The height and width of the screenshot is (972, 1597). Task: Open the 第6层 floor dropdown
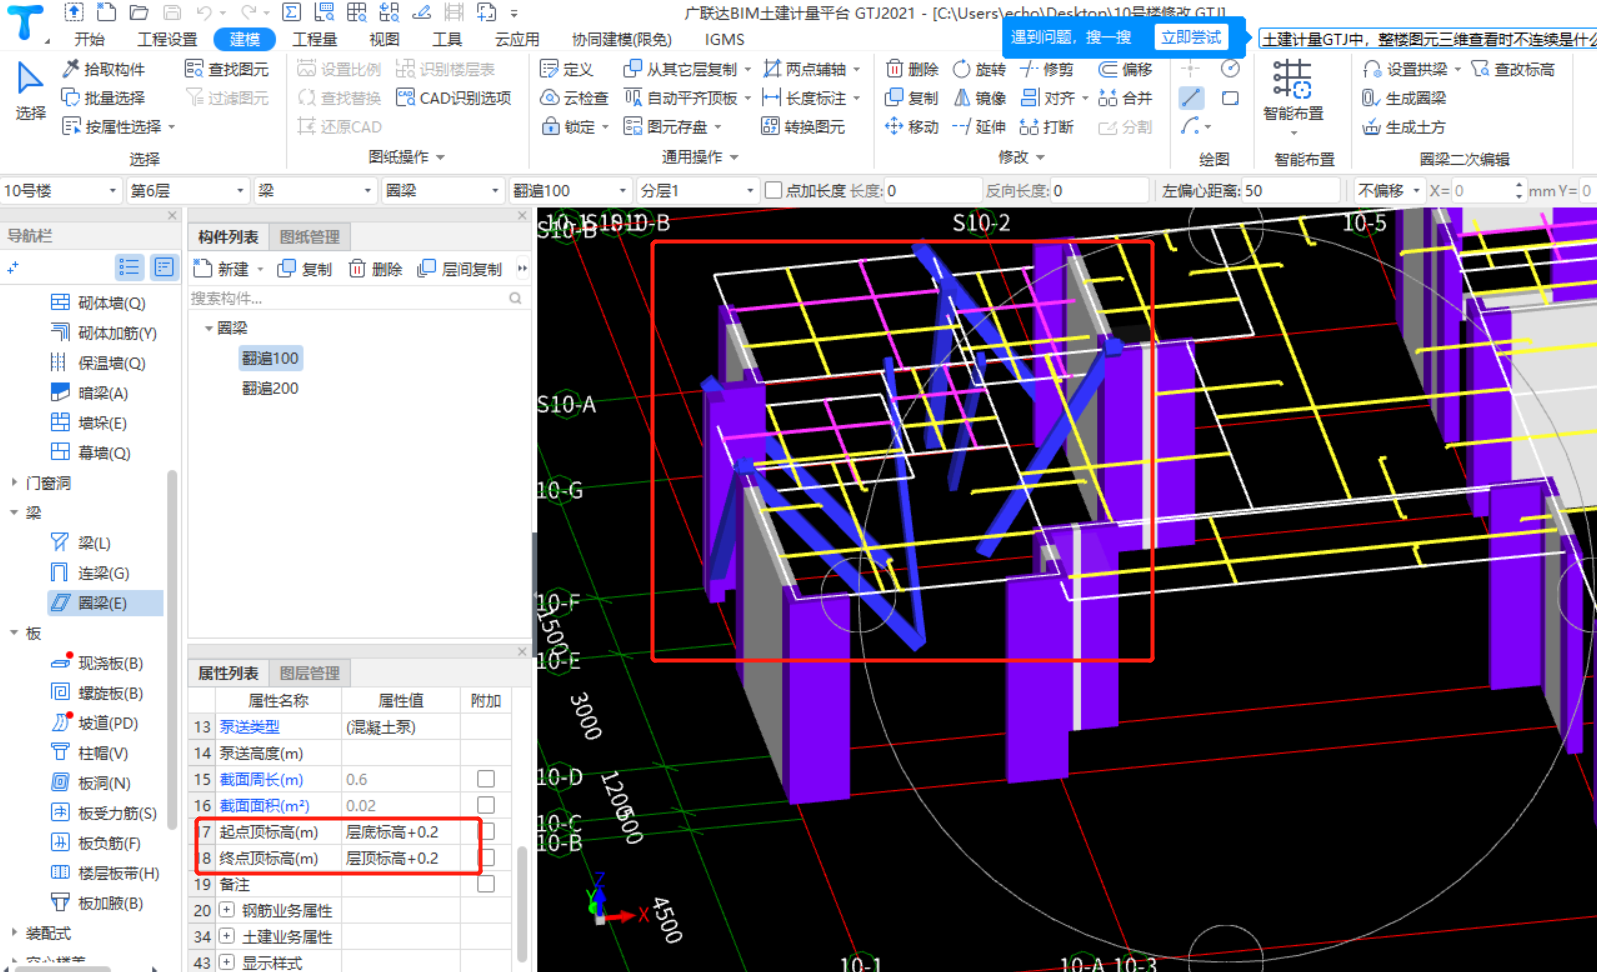[187, 190]
